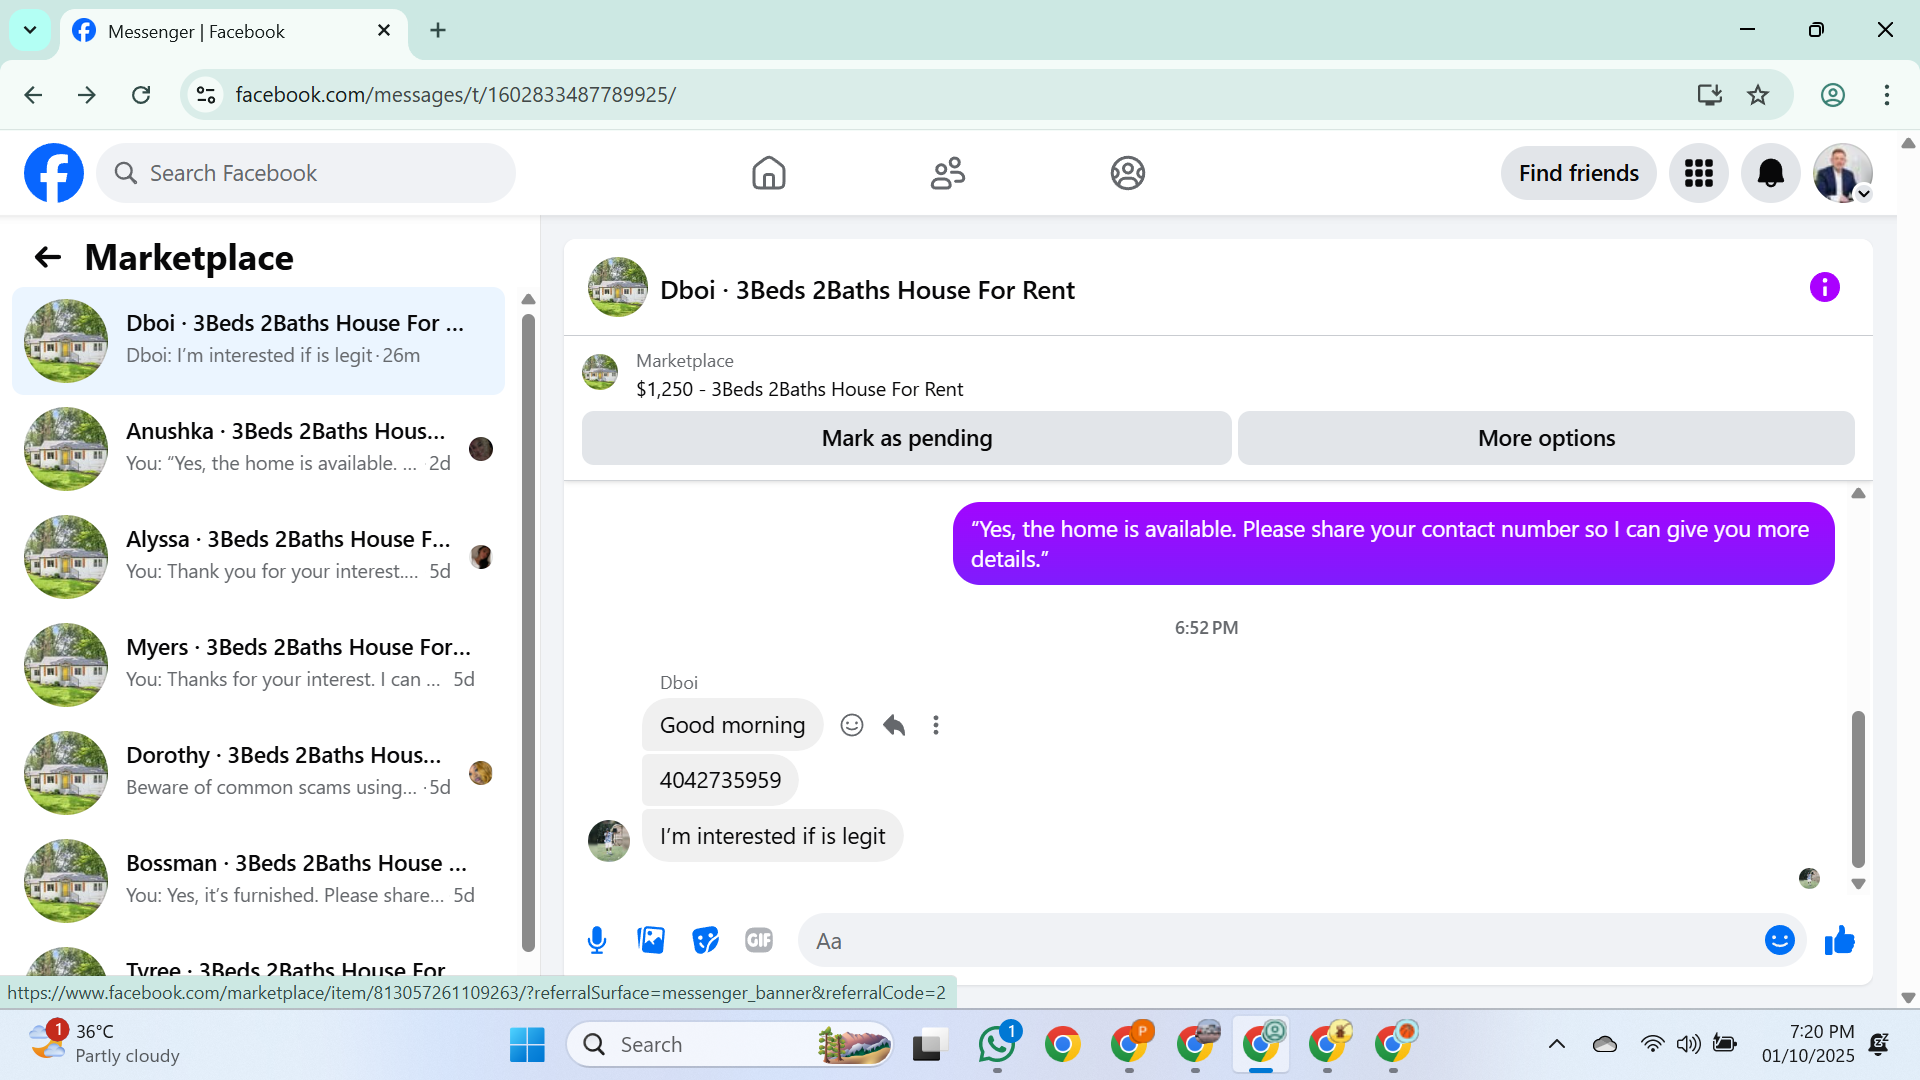1920x1080 pixels.
Task: Open the Chrome three-dot menu
Action: (1887, 95)
